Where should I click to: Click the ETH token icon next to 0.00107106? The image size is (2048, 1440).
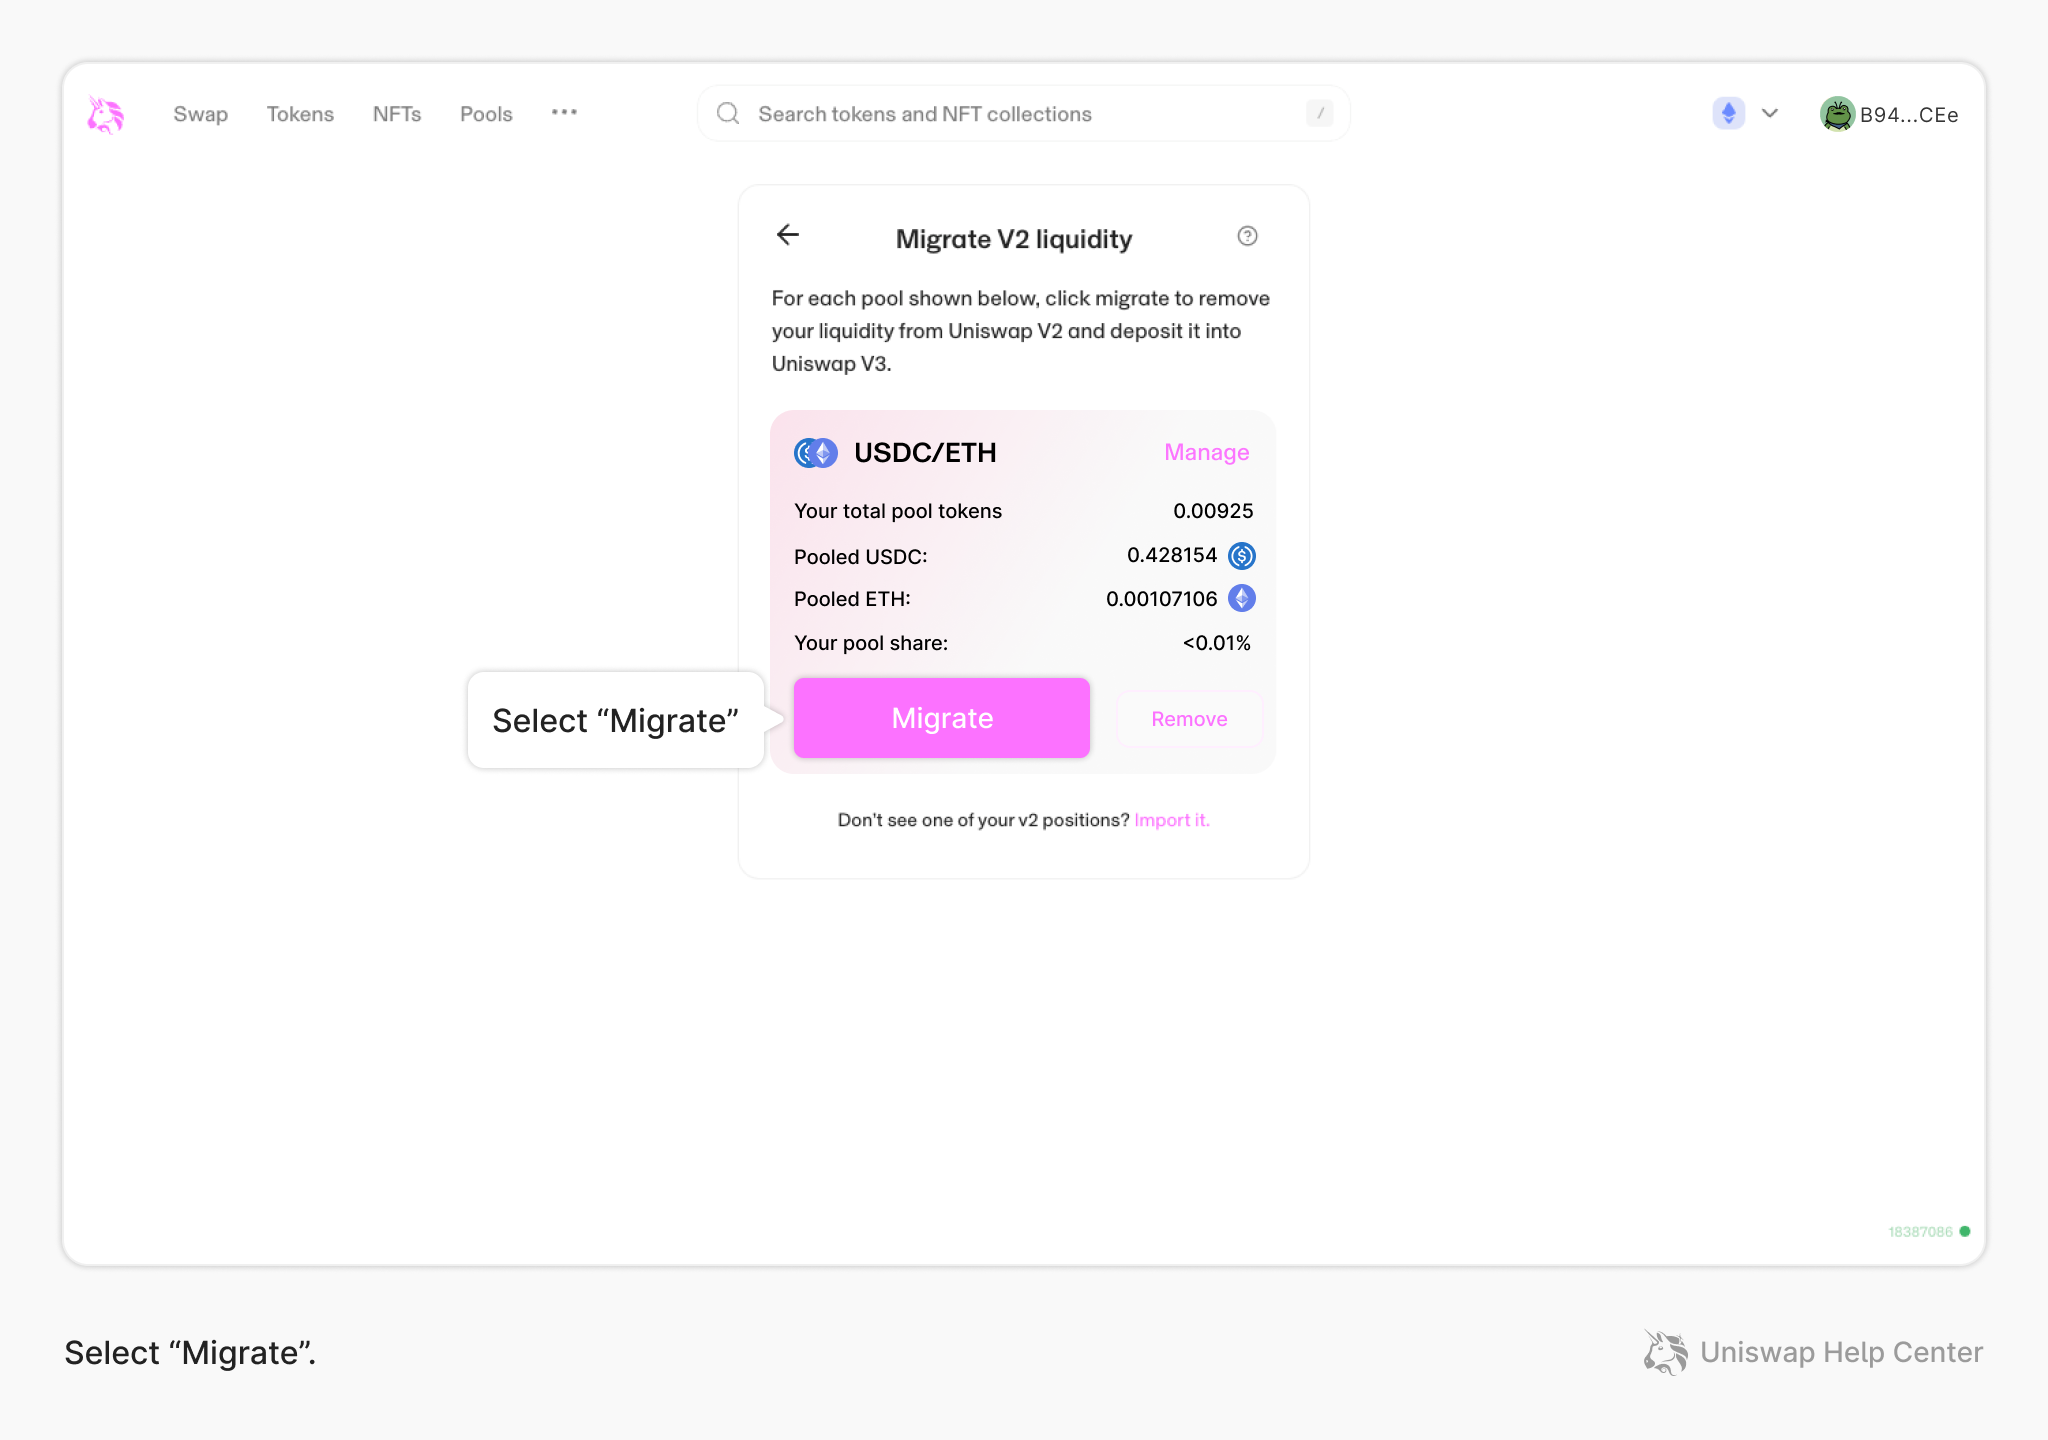[1242, 598]
